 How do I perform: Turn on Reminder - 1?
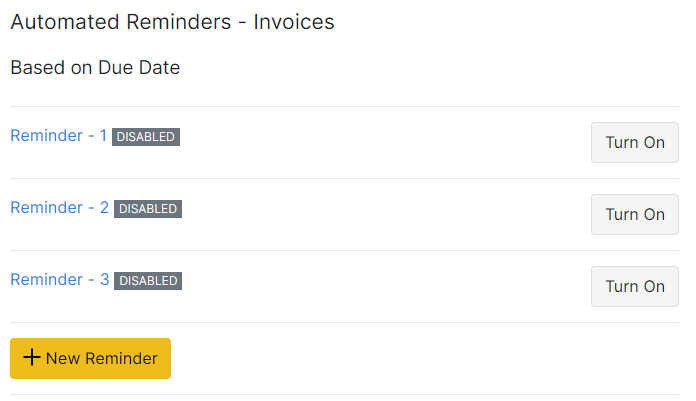[634, 142]
